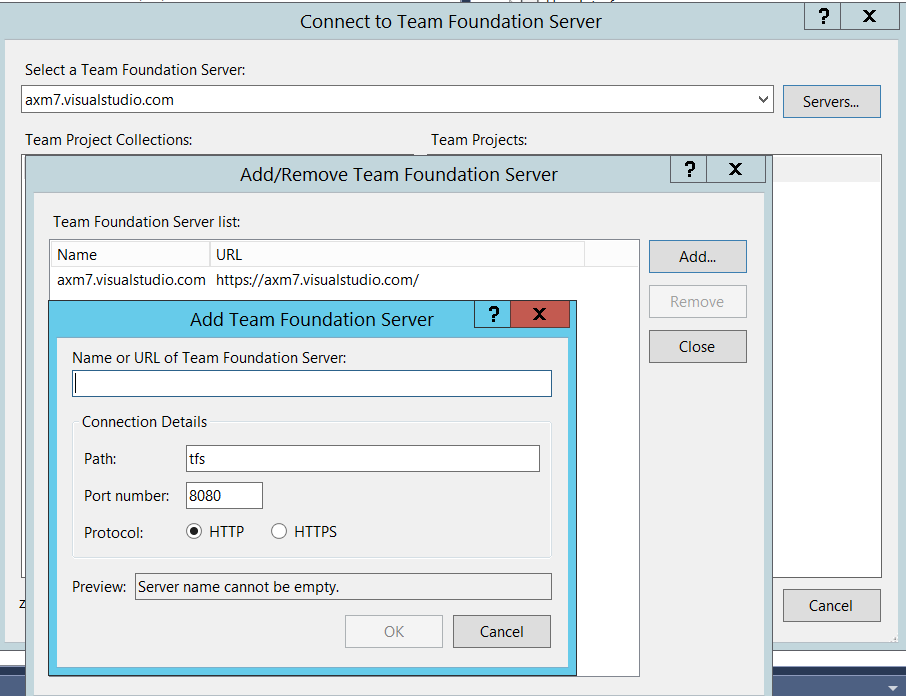
Task: Click the Name column header
Action: 131,255
